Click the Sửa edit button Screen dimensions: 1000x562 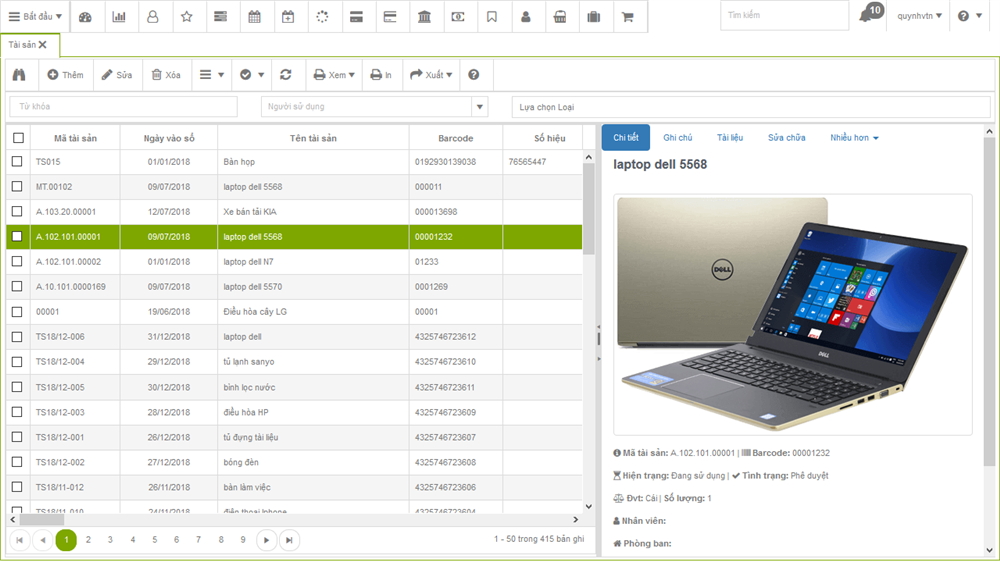pyautogui.click(x=117, y=75)
